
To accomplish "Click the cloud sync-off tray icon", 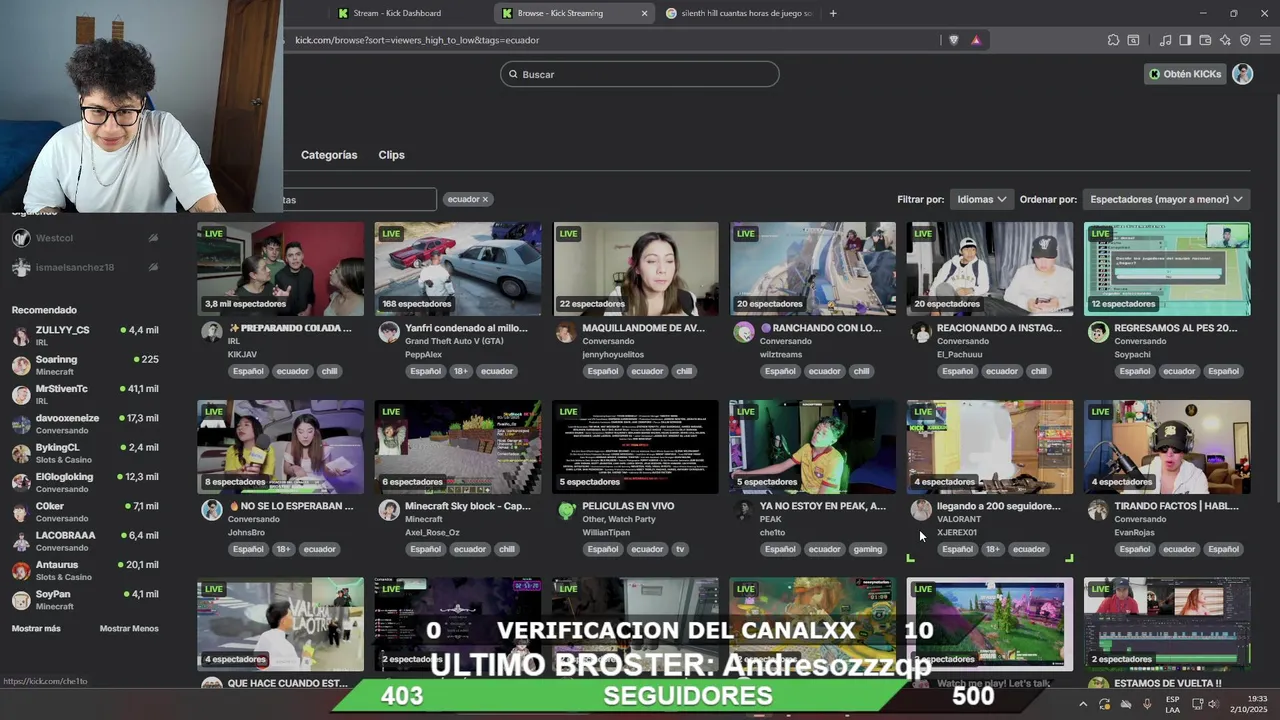I will click(1126, 704).
